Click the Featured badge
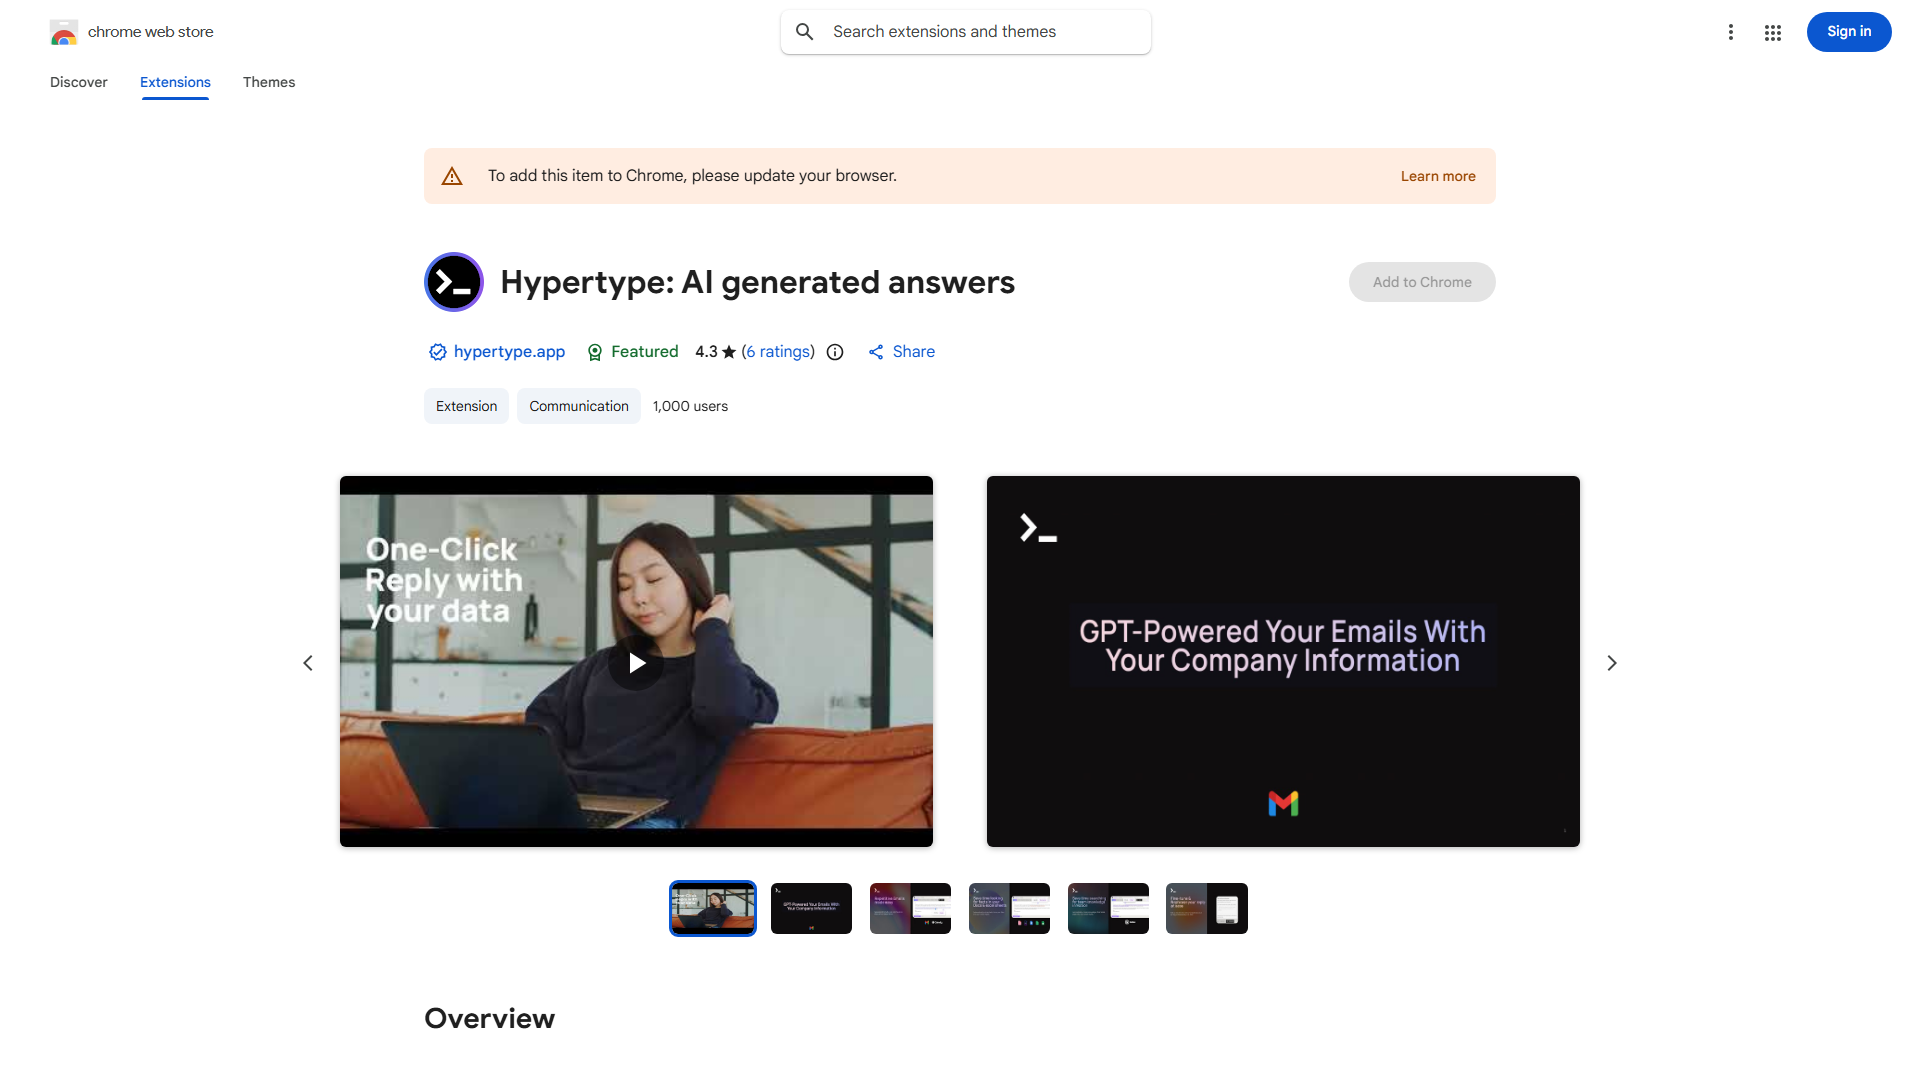Image resolution: width=1920 pixels, height=1080 pixels. 632,352
